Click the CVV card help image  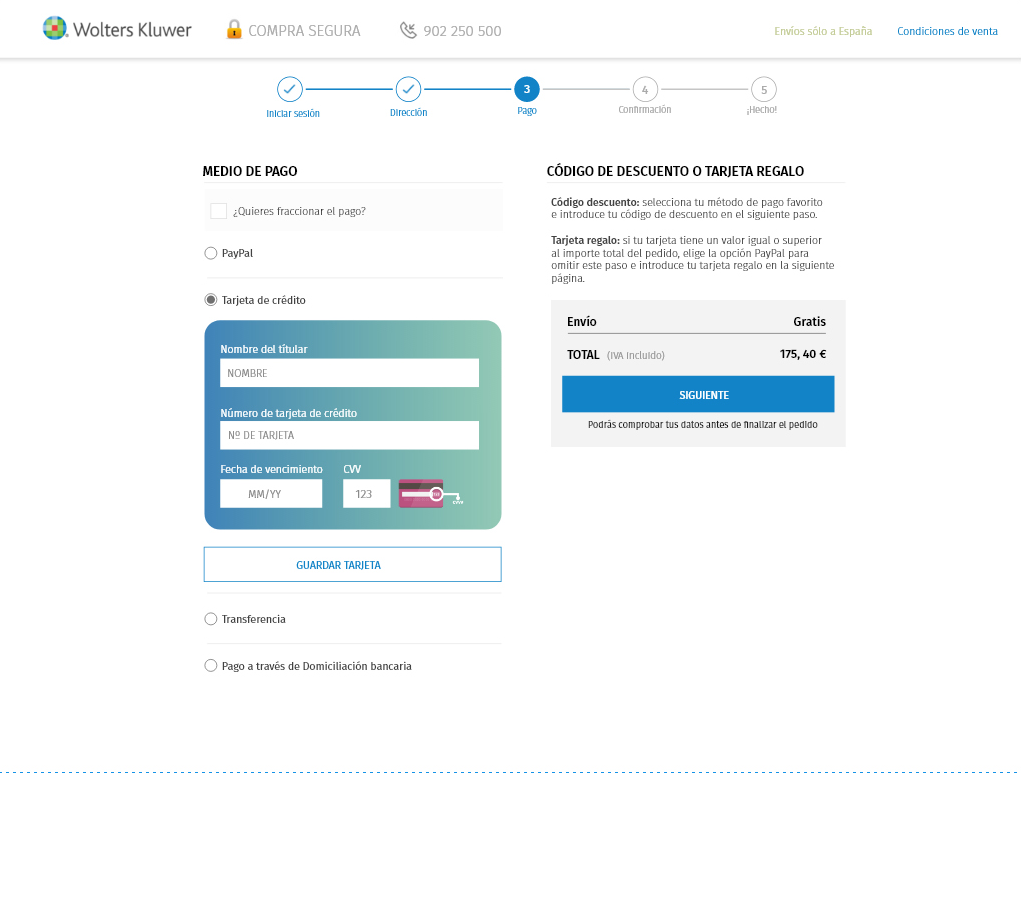point(430,494)
